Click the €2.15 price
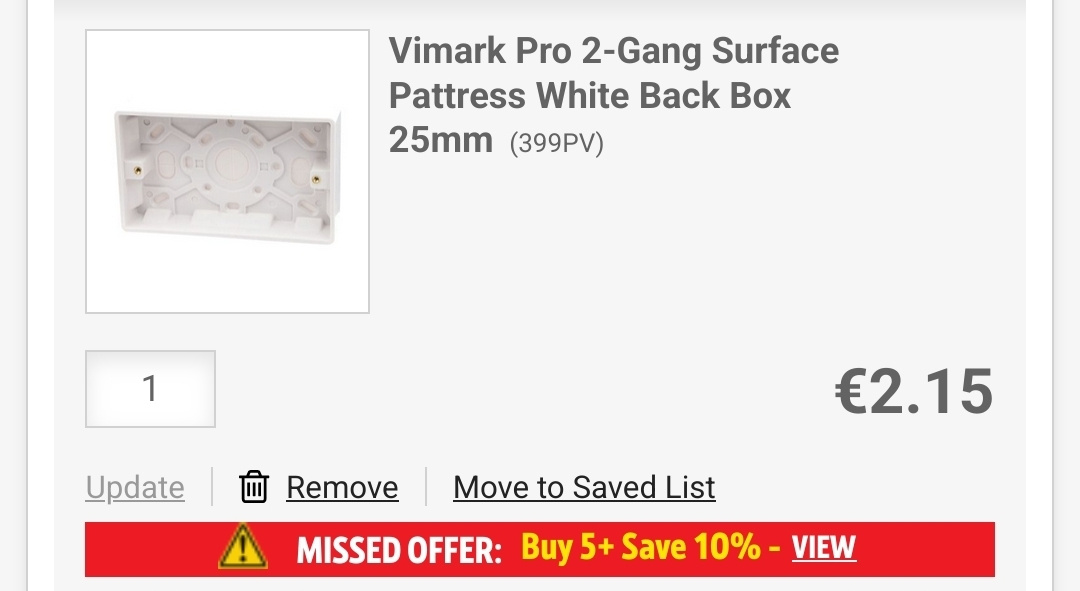Screen dimensions: 1080x591 tap(914, 391)
